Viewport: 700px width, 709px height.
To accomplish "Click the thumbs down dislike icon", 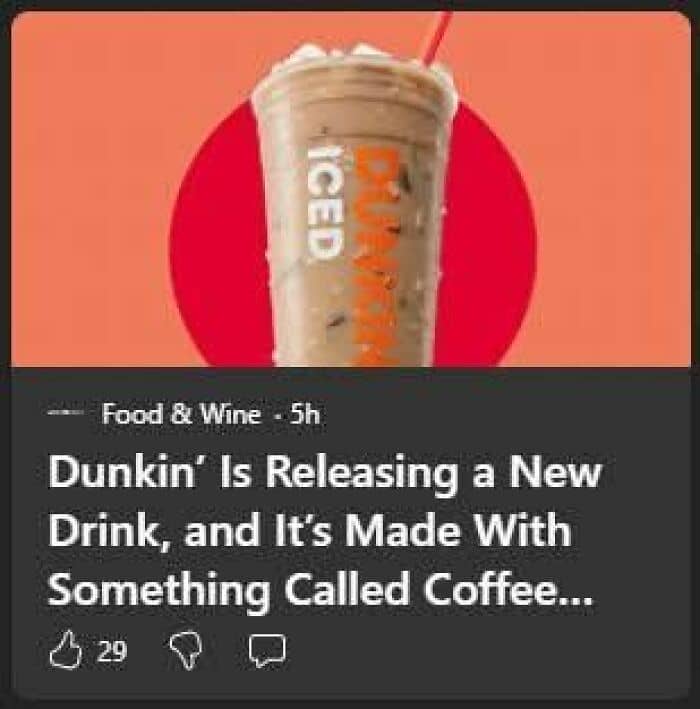I will 186,651.
